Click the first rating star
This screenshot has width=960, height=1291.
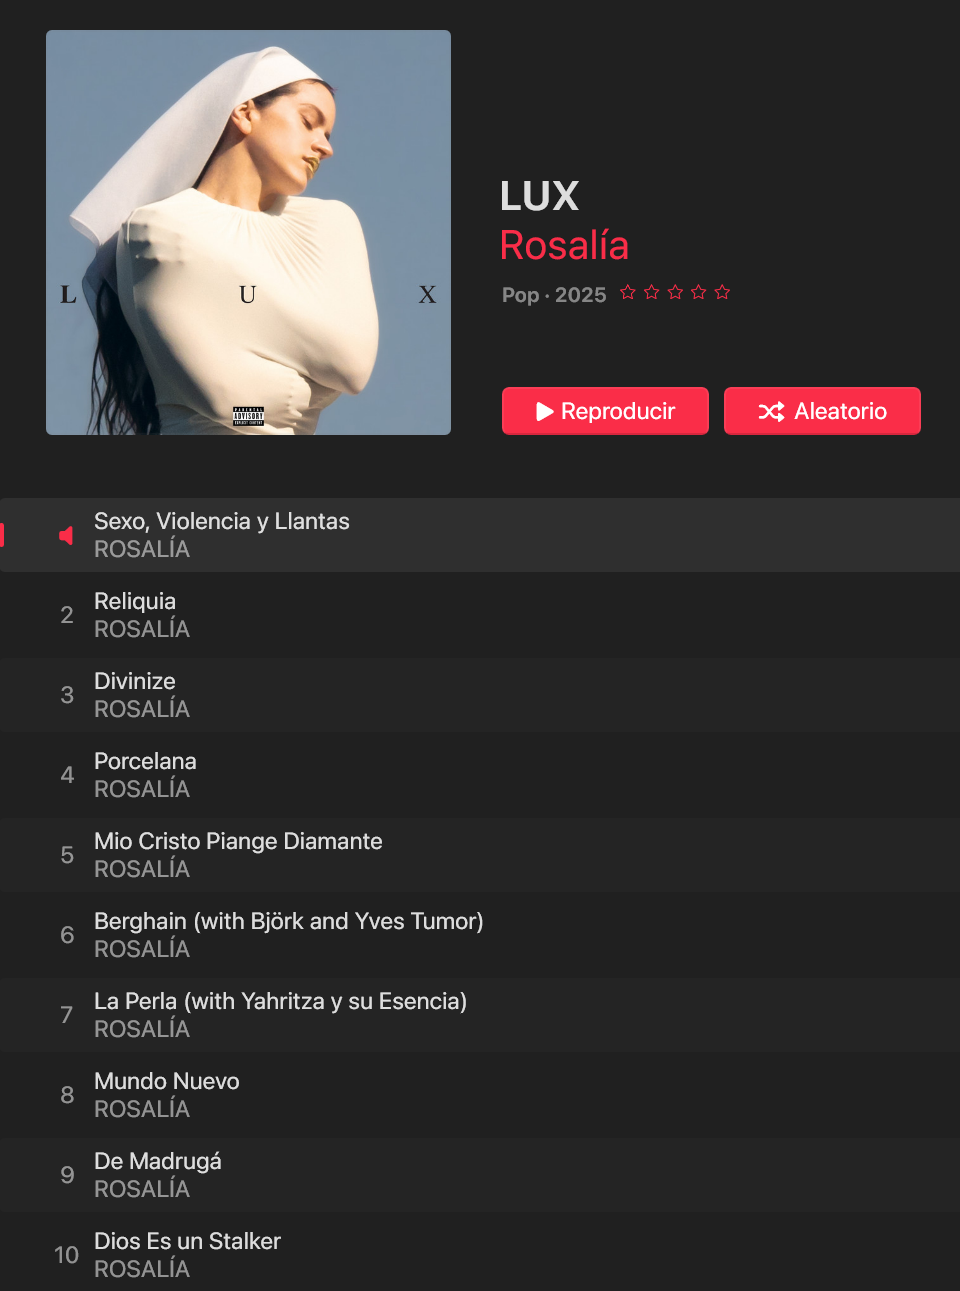tap(628, 292)
